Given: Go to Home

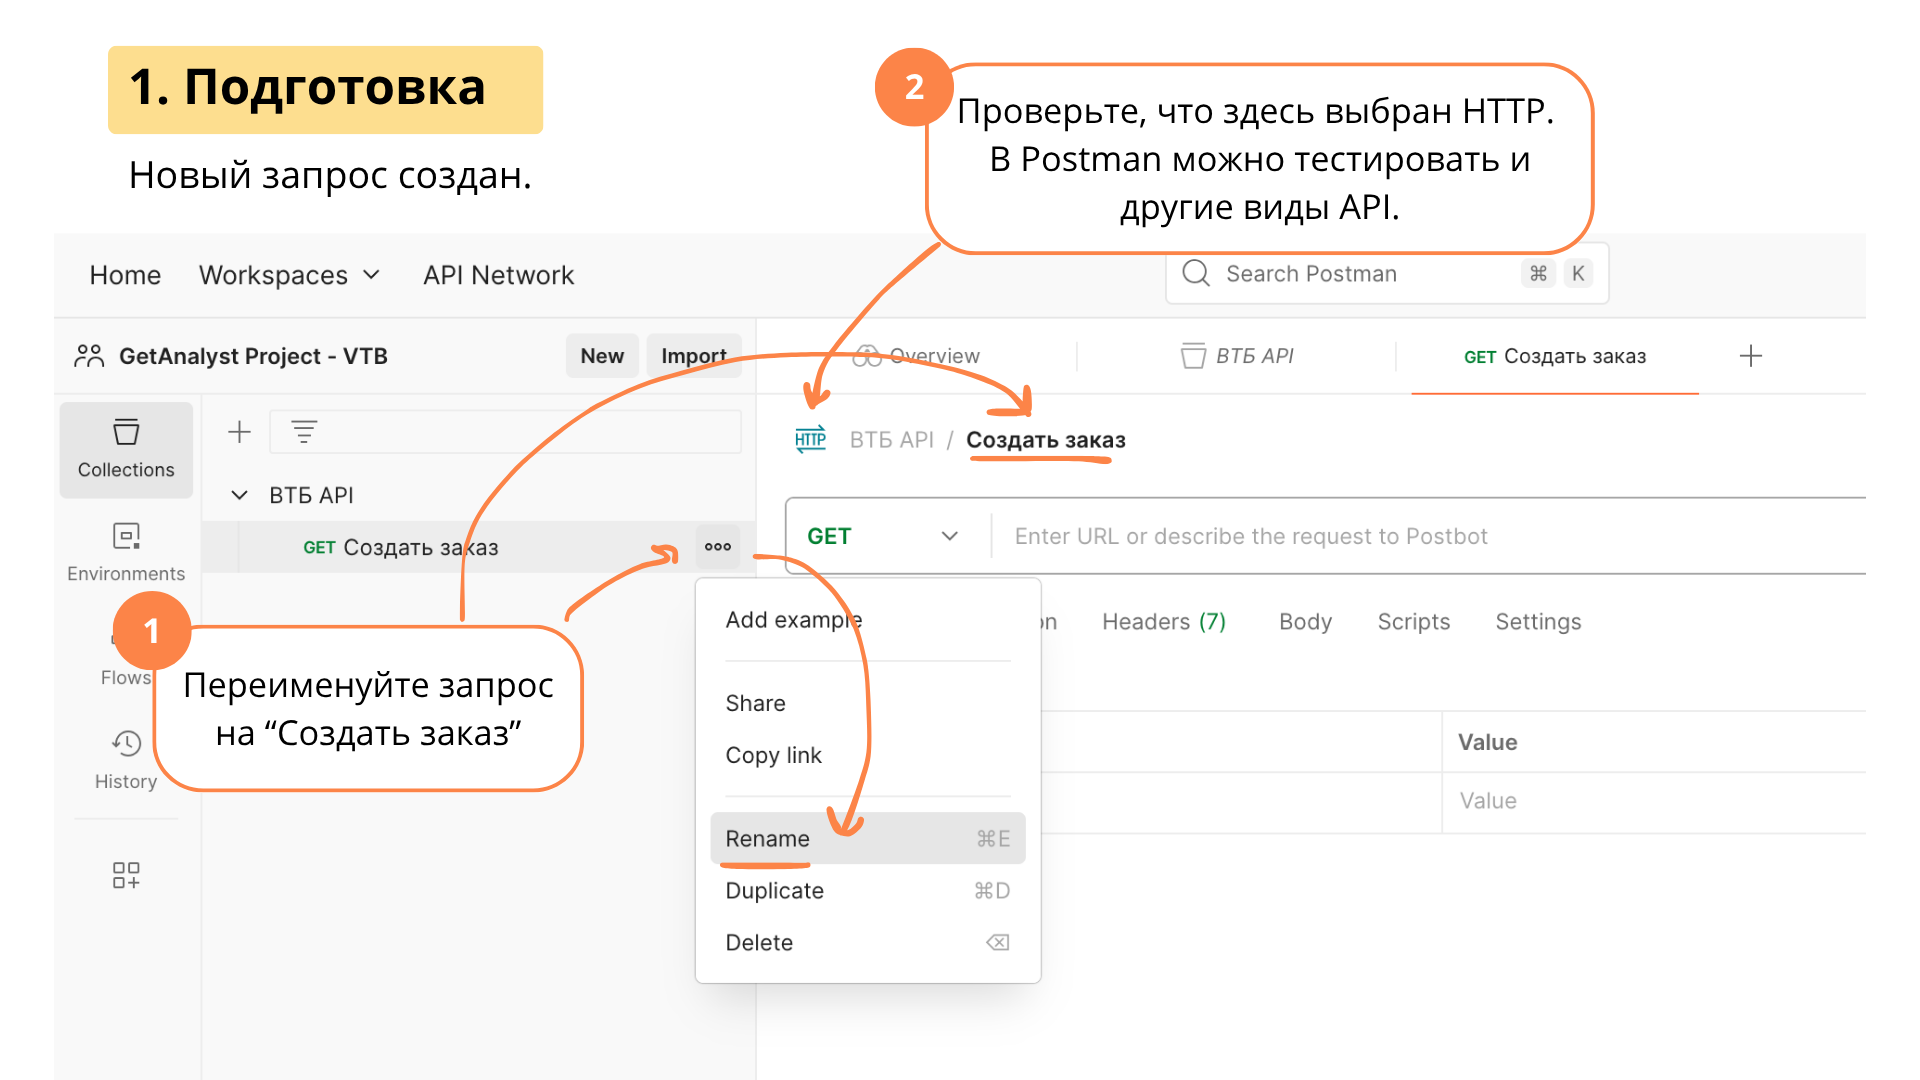Looking at the screenshot, I should (x=125, y=275).
